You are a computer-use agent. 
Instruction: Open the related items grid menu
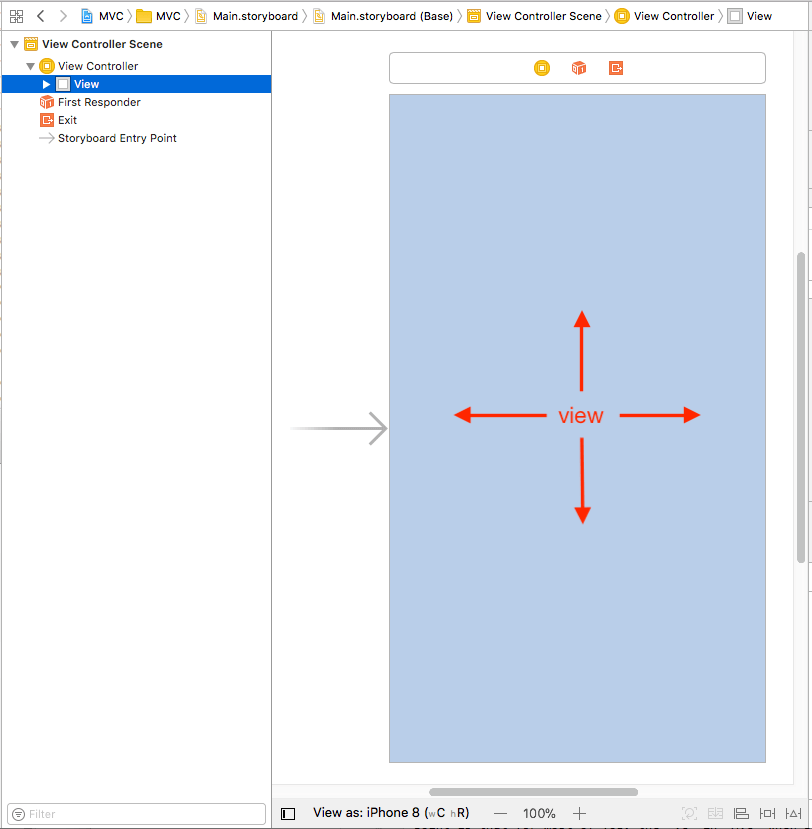tap(16, 16)
